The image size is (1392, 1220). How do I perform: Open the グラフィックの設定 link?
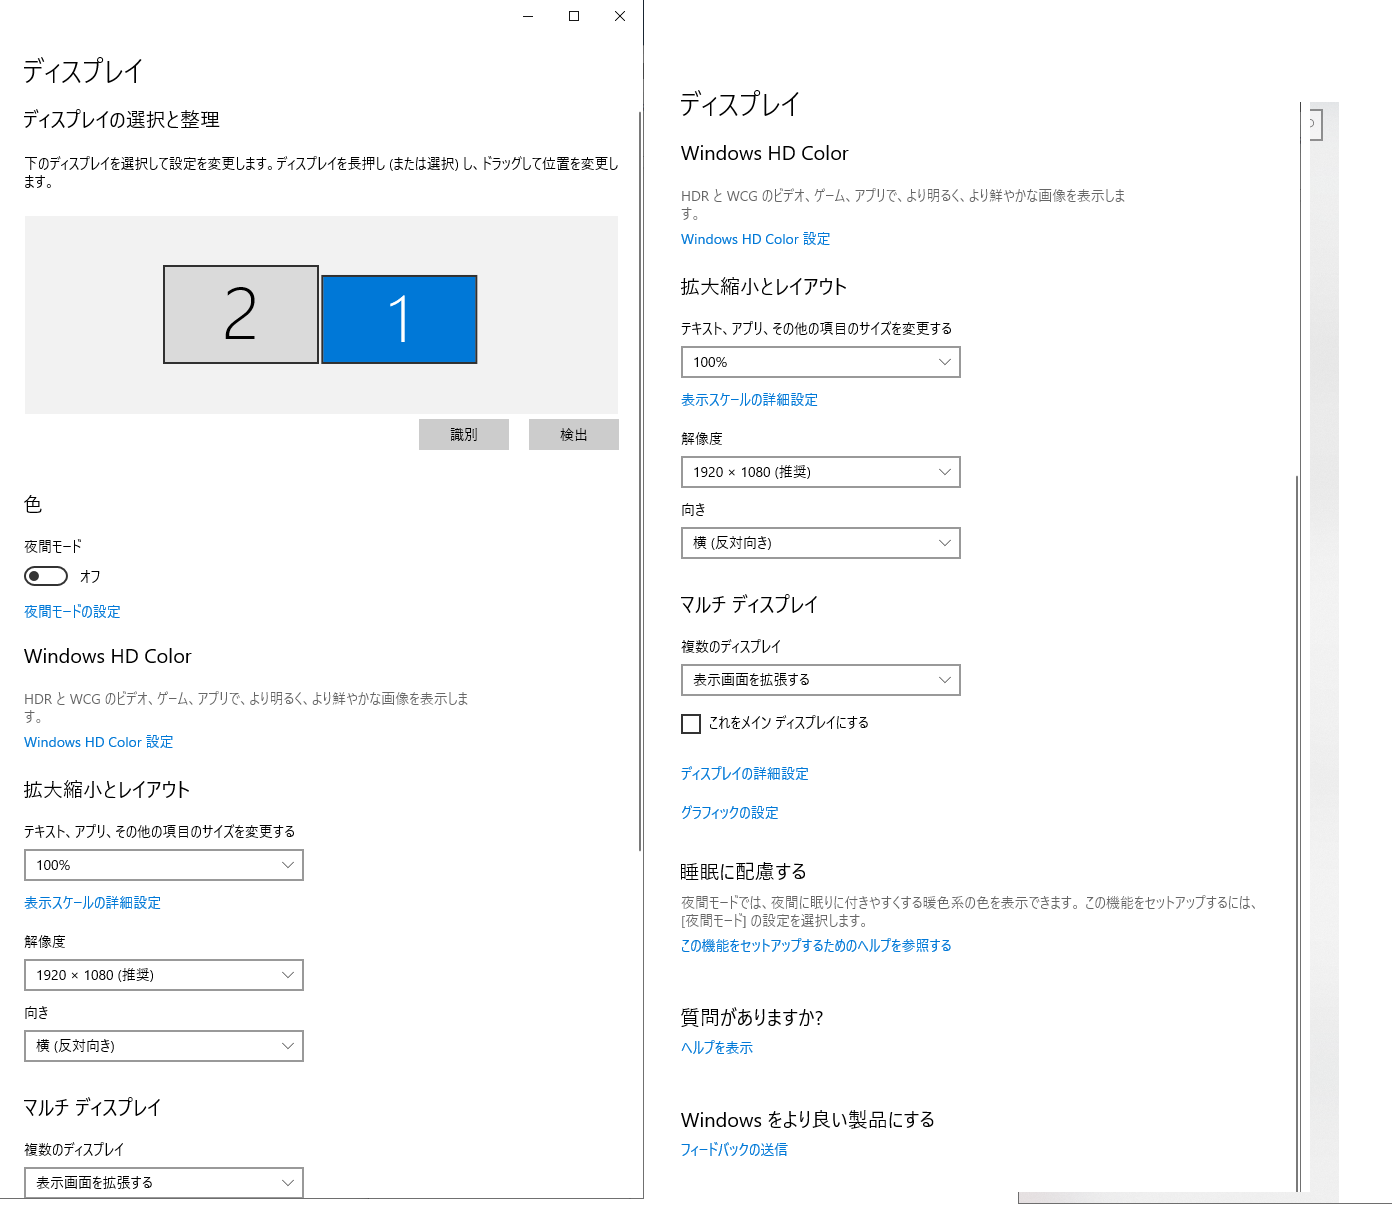[x=730, y=813]
